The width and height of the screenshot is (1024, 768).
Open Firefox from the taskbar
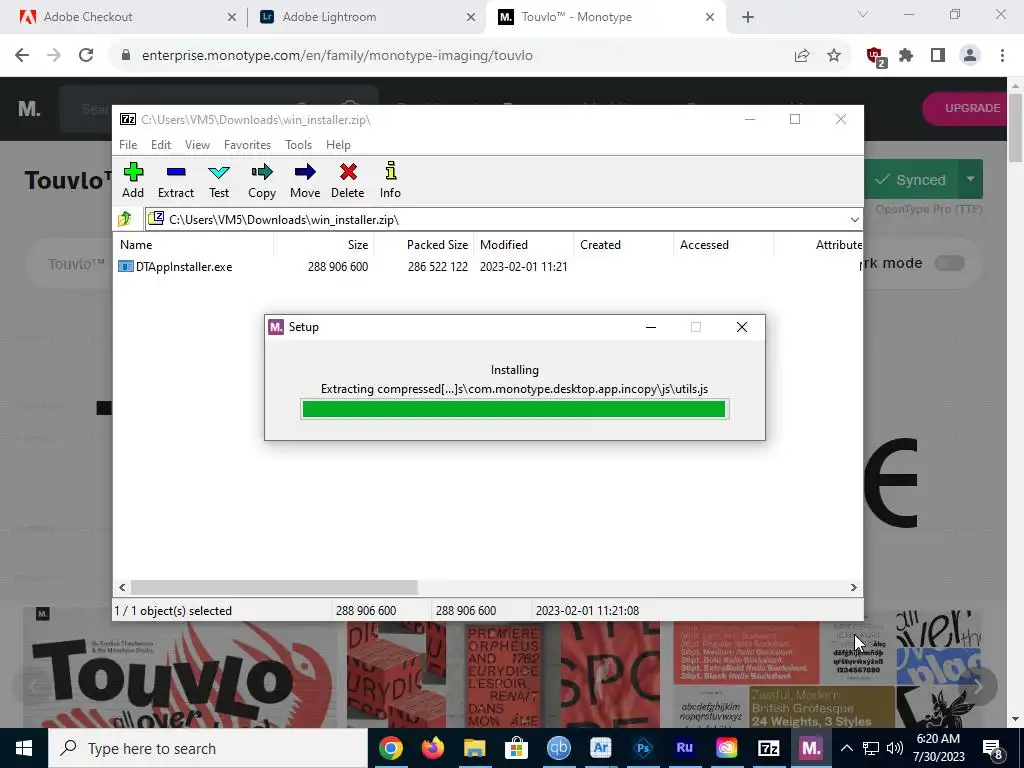pos(432,748)
